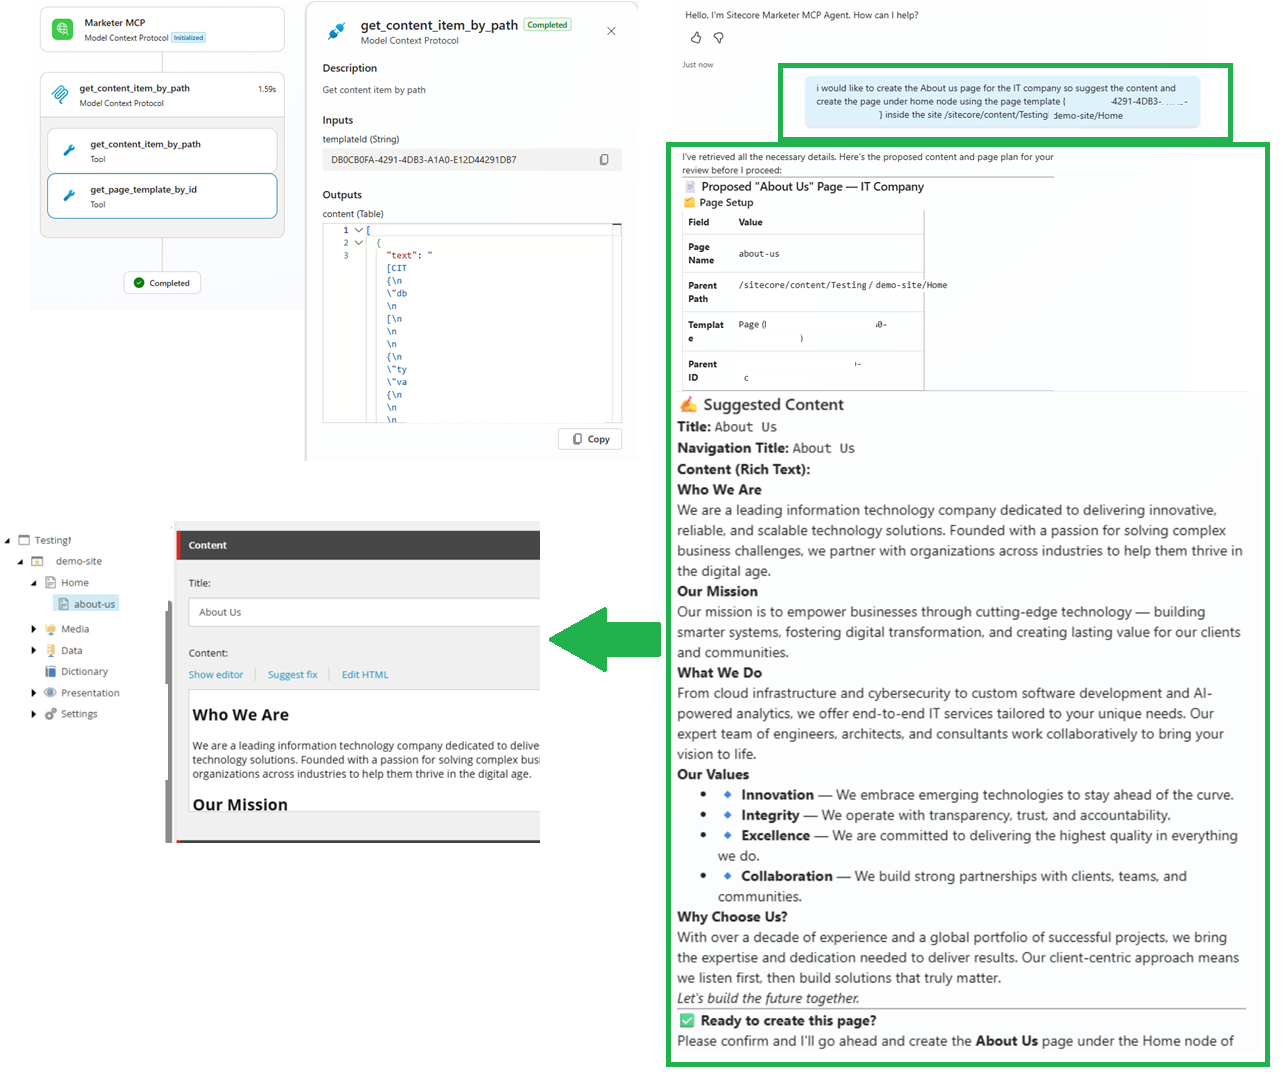Select the get_content_item_by_path tool card
Image resolution: width=1285 pixels, height=1074 pixels.
point(162,150)
